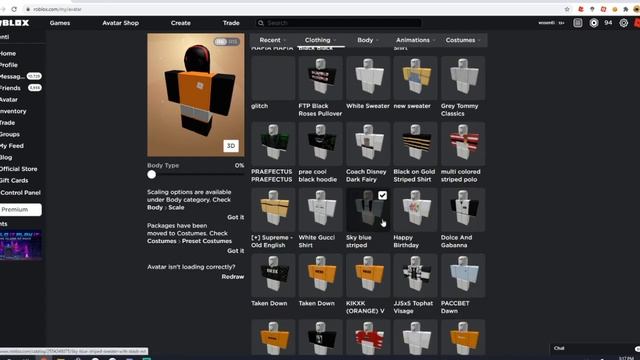Select the Happy Birthday shirt
The height and width of the screenshot is (360, 640).
pos(415,210)
